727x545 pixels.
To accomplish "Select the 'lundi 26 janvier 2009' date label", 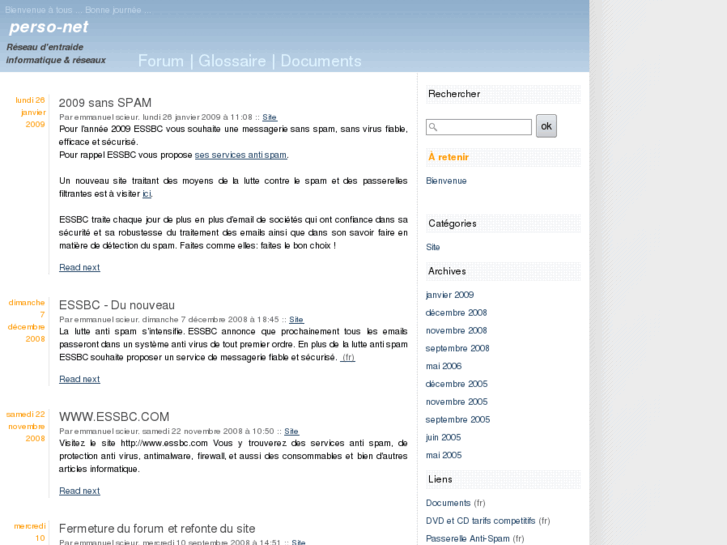I will [x=31, y=112].
